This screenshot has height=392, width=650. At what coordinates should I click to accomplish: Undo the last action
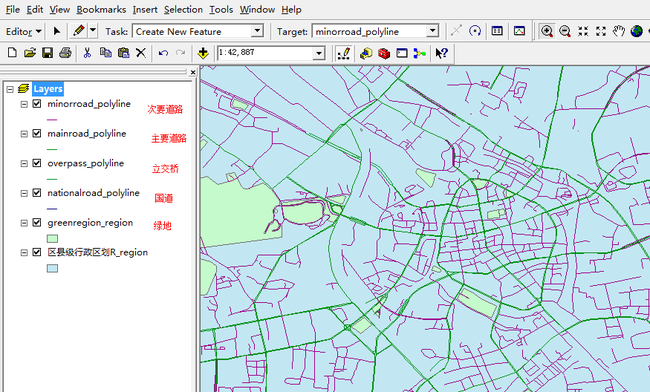click(163, 53)
